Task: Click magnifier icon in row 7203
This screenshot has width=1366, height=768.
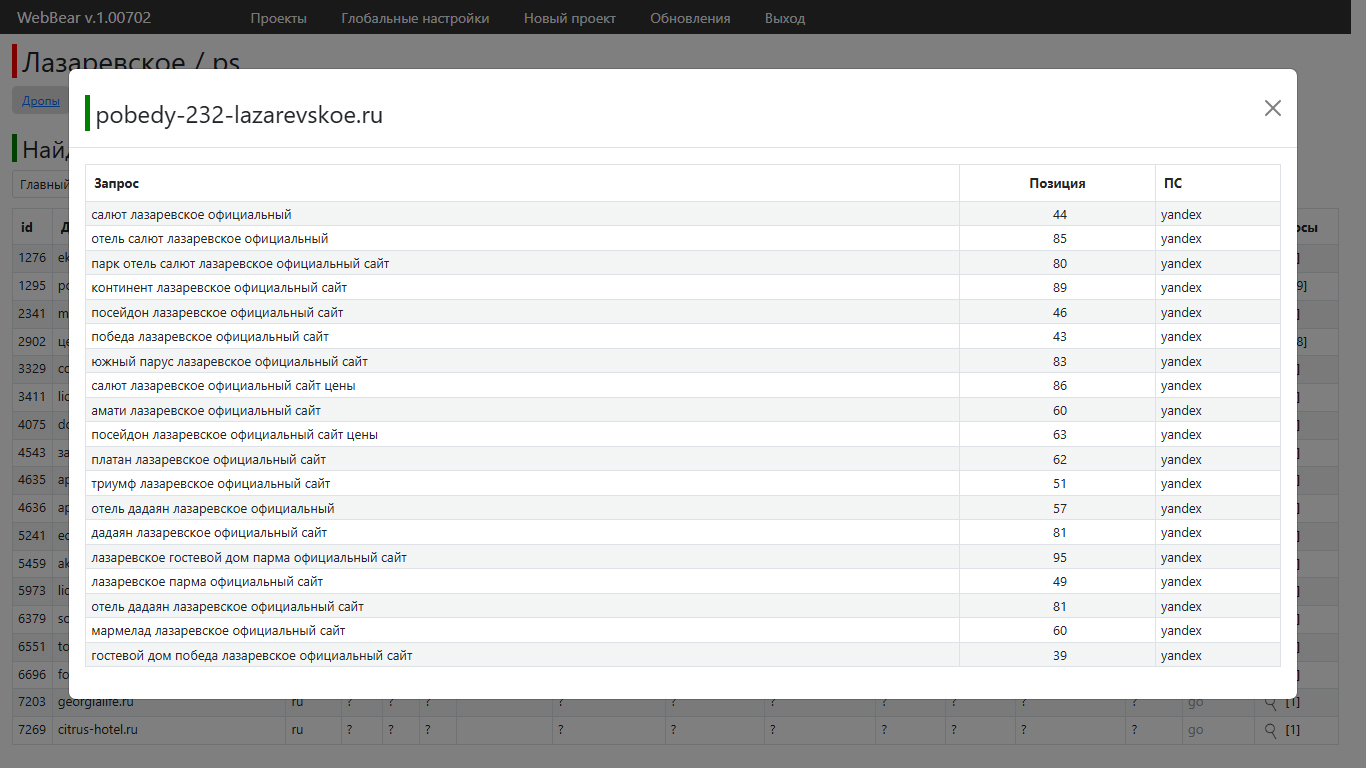Action: (x=1270, y=703)
